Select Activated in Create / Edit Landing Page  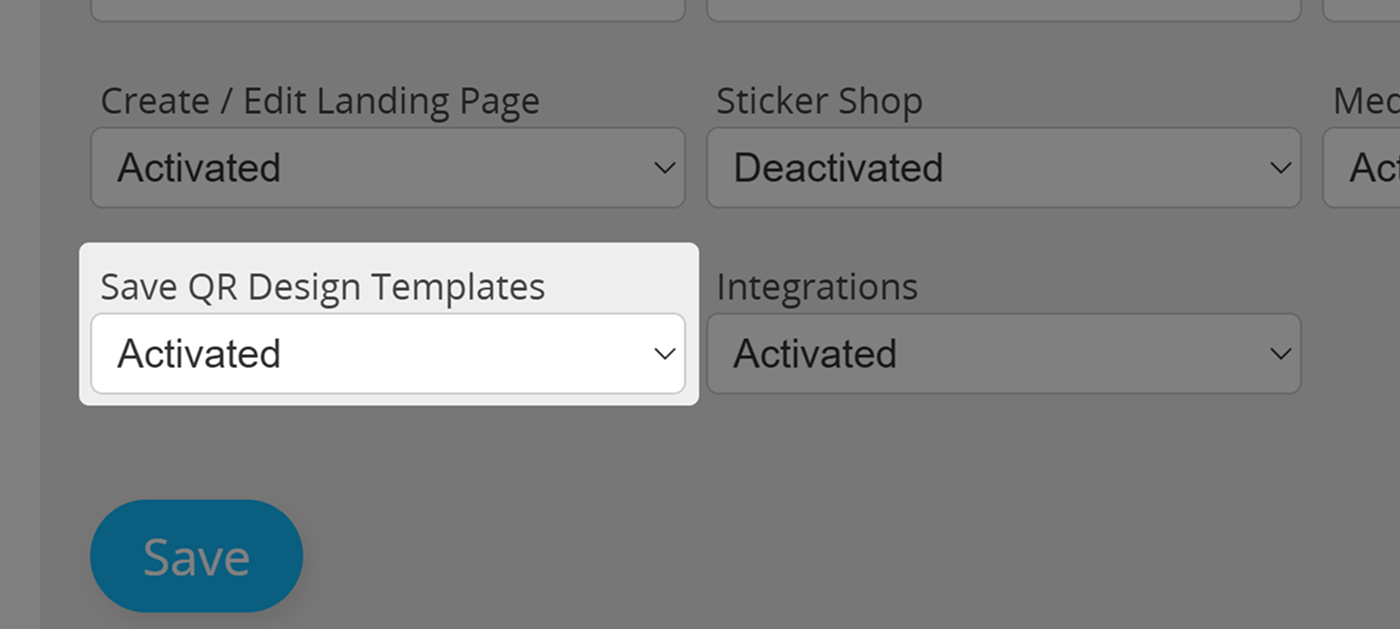tap(388, 168)
